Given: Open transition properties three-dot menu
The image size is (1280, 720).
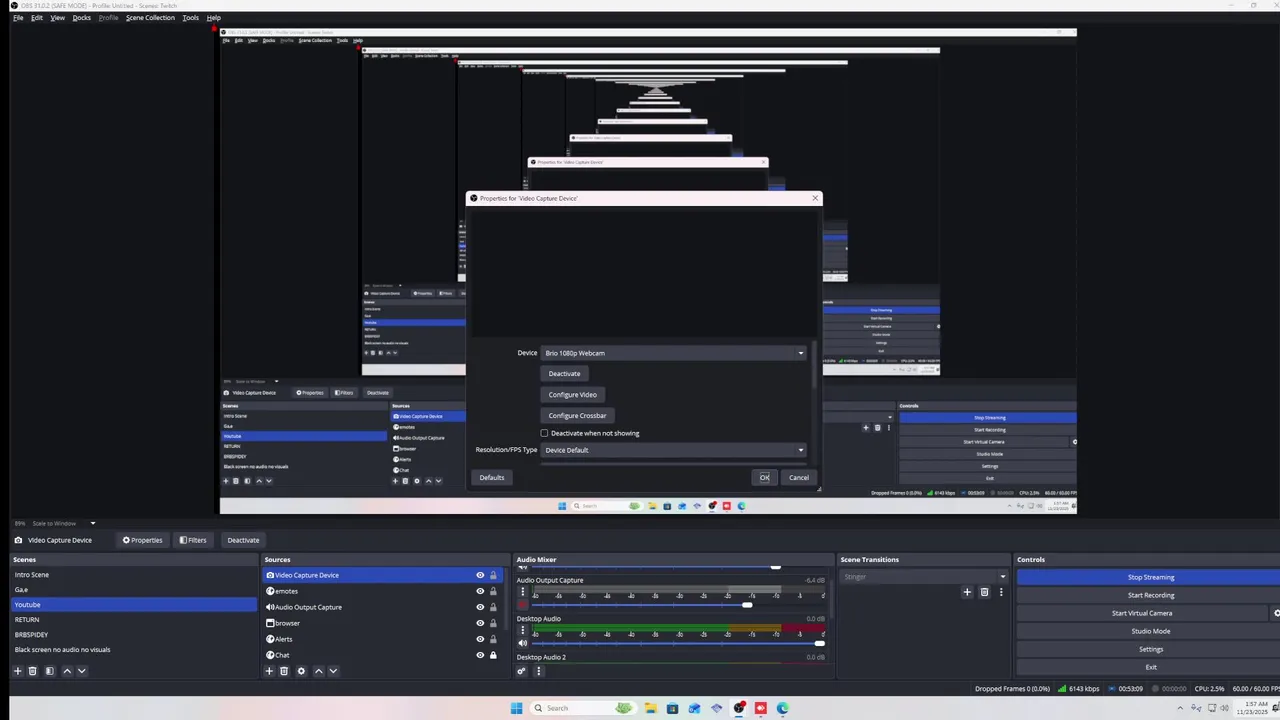Looking at the screenshot, I should click(x=1001, y=592).
